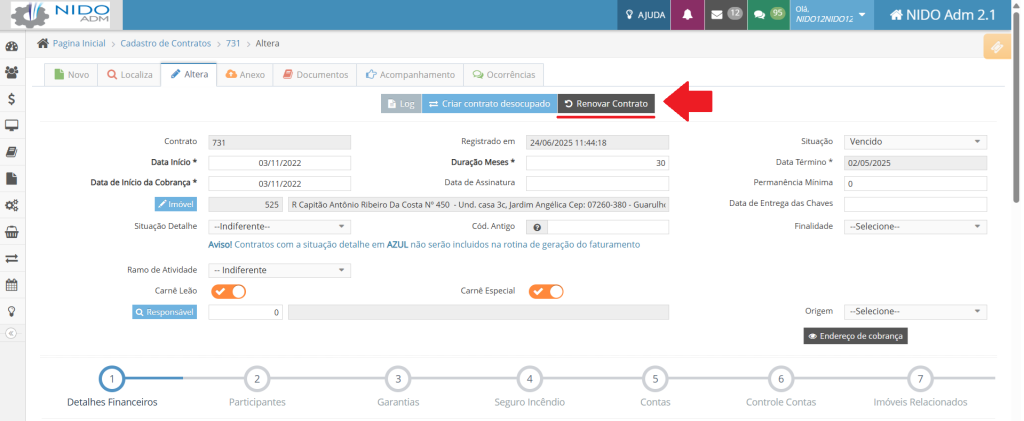Image resolution: width=1024 pixels, height=421 pixels.
Task: Open the people group icon in sidebar
Action: pos(12,72)
